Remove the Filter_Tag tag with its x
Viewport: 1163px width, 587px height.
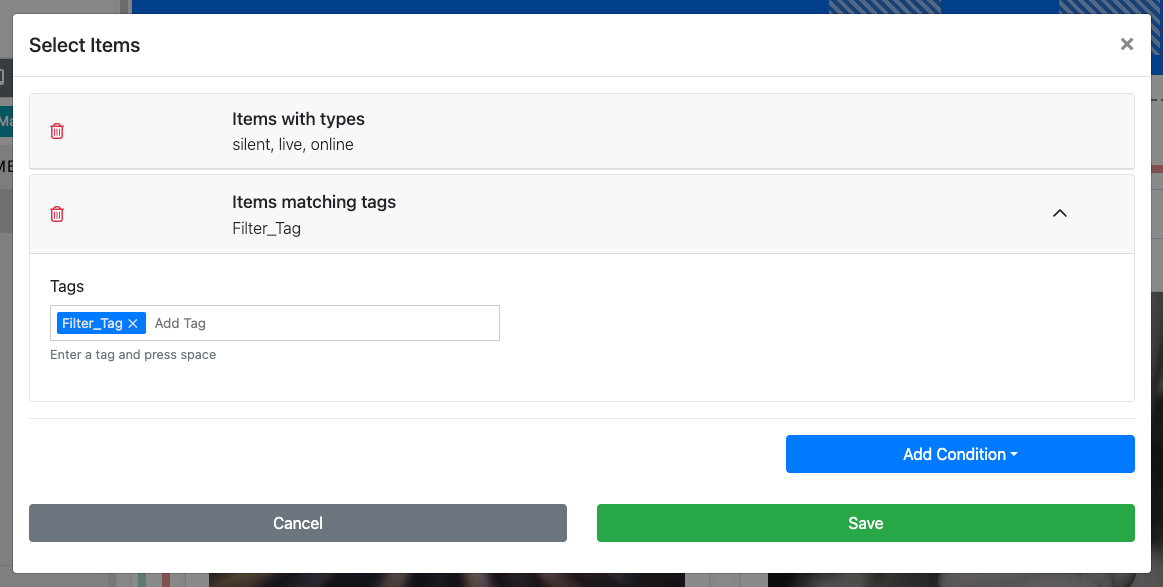click(133, 323)
